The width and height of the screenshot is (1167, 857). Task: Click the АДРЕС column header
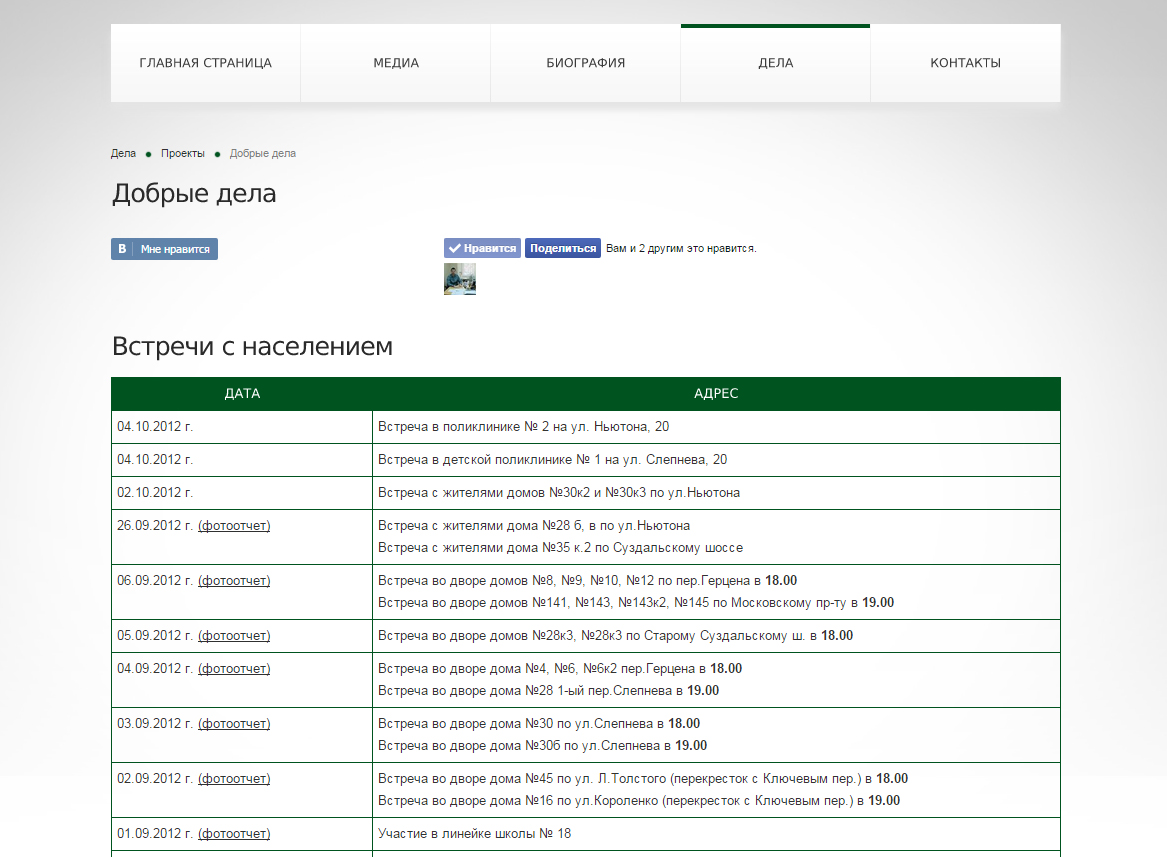point(716,394)
